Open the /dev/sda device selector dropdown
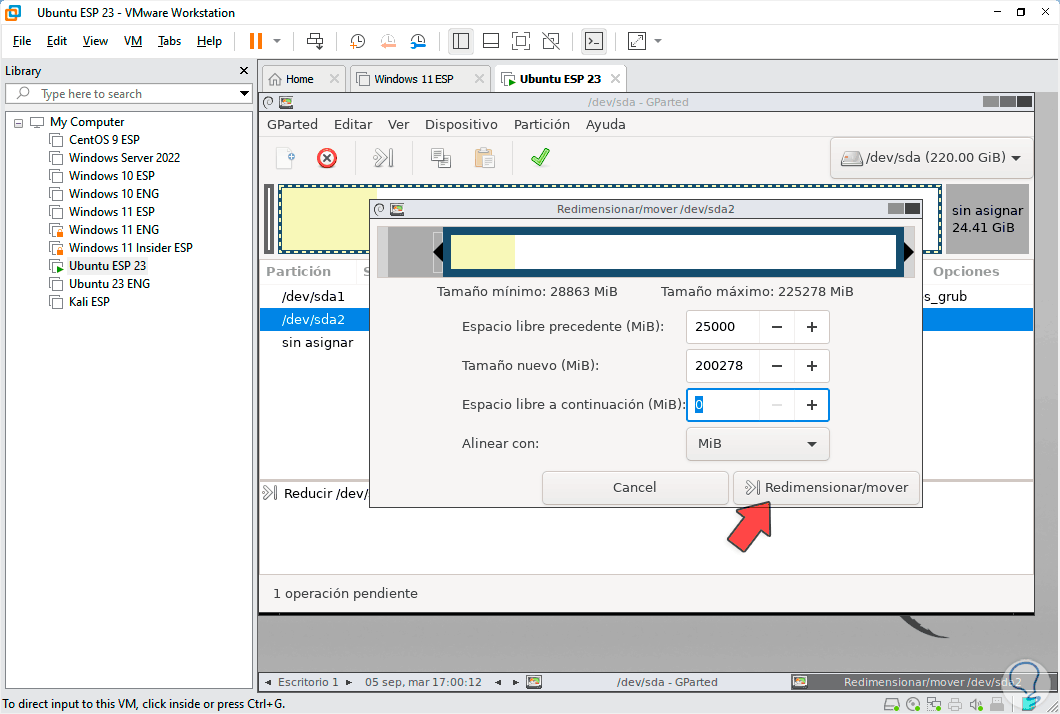The width and height of the screenshot is (1060, 714). point(931,158)
